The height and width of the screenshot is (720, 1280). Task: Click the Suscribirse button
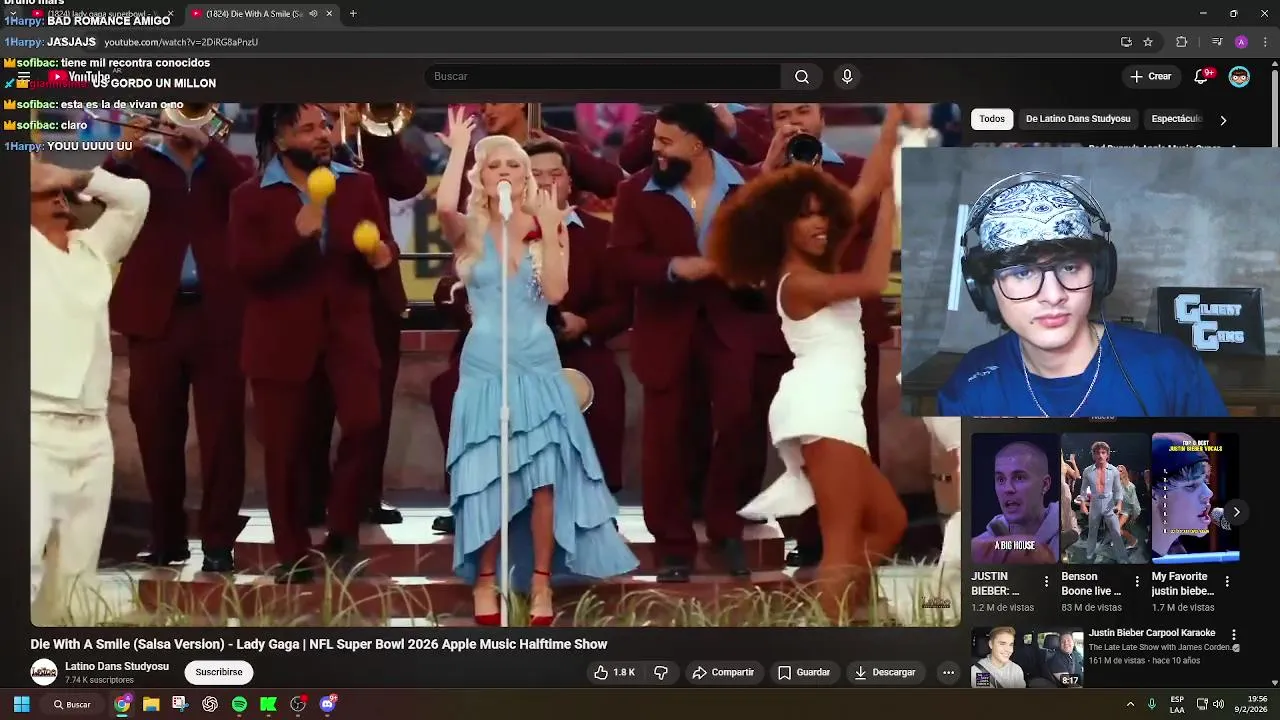219,673
